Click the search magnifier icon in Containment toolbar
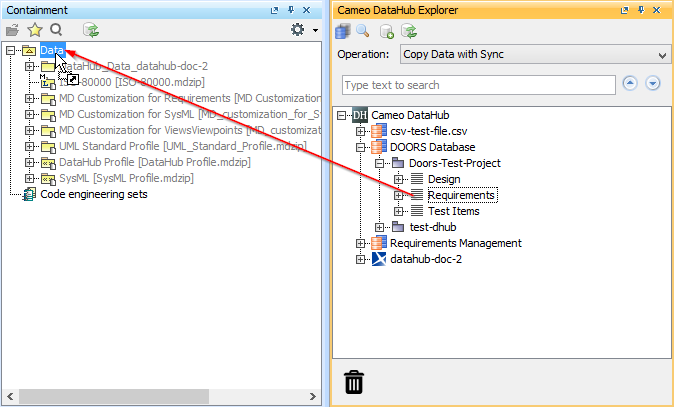This screenshot has height=407, width=674. pos(56,30)
